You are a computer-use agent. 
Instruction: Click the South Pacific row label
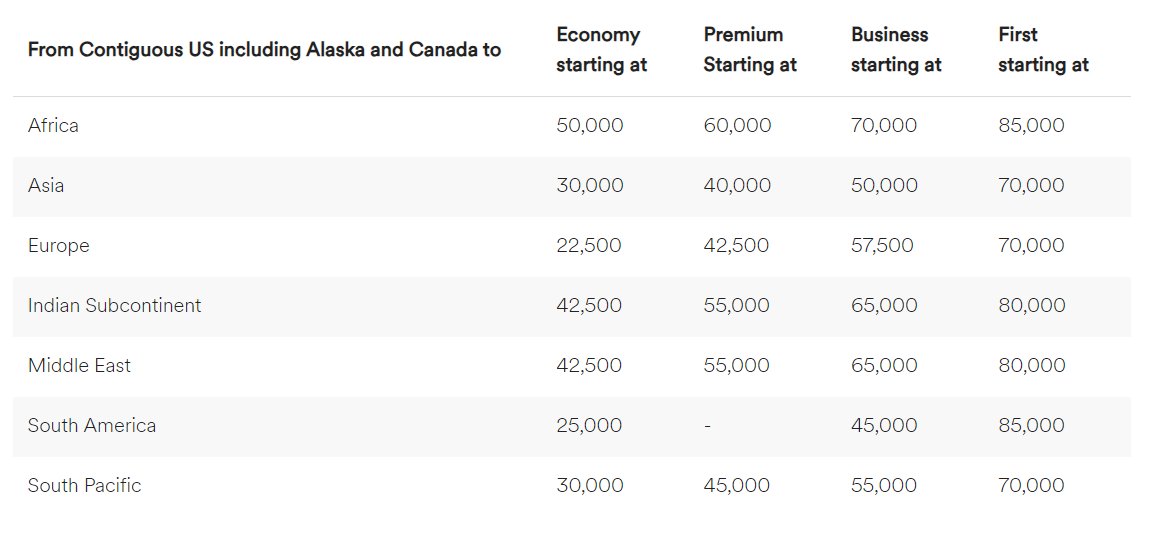coord(84,485)
